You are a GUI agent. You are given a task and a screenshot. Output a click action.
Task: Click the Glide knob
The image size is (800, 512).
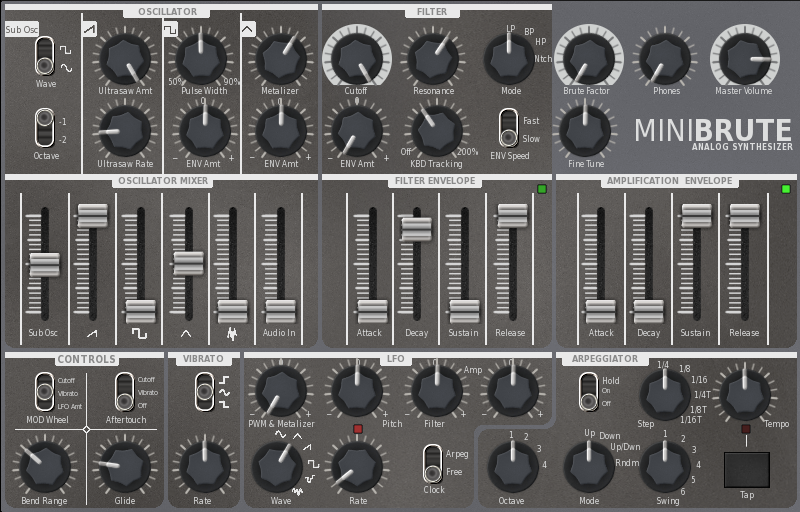[x=125, y=467]
